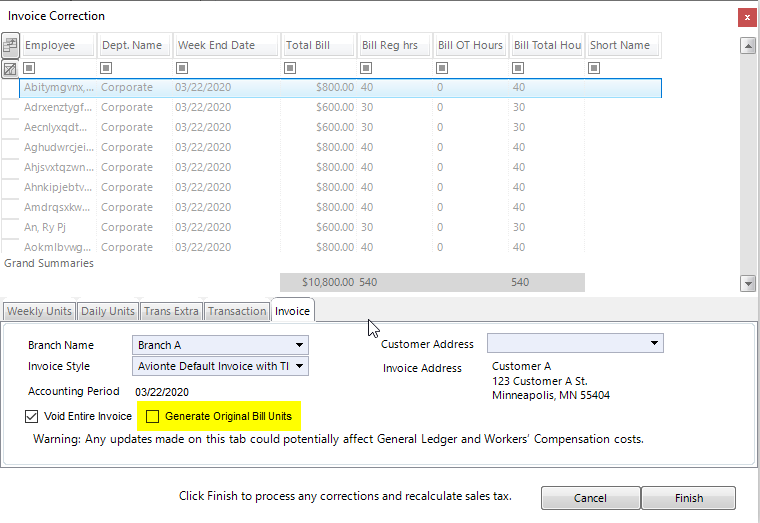
Task: Open the Bill OT Hours column filter icon
Action: point(442,68)
